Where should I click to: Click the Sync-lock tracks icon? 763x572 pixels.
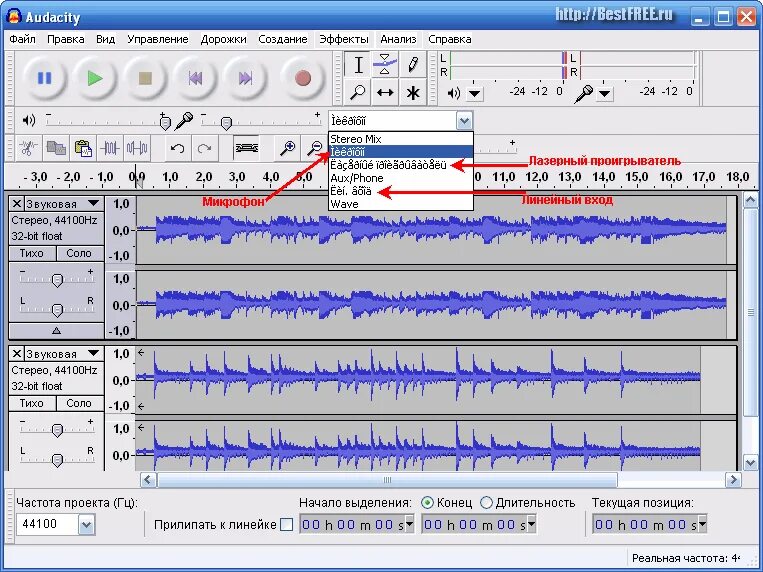(246, 148)
